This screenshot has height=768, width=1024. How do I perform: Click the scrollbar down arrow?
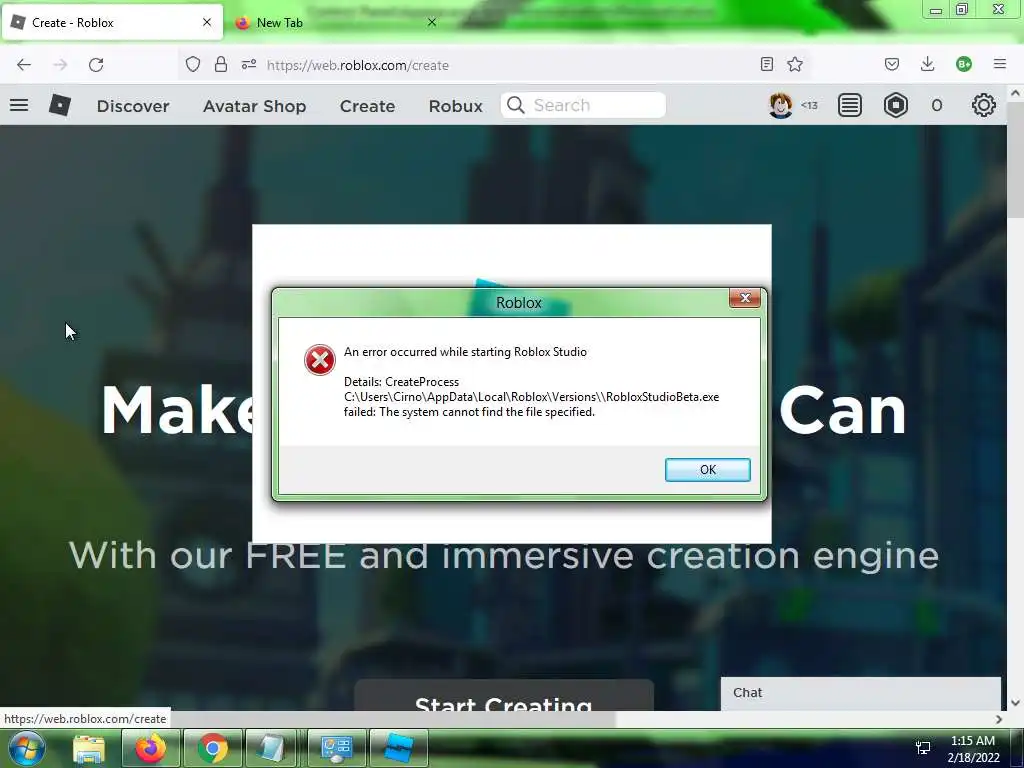1015,703
